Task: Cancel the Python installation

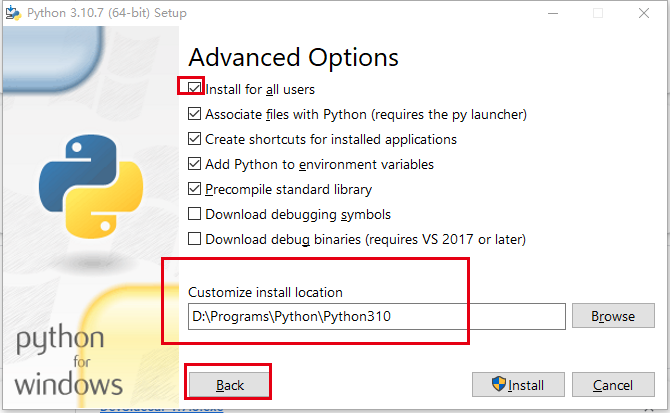Action: (x=613, y=385)
